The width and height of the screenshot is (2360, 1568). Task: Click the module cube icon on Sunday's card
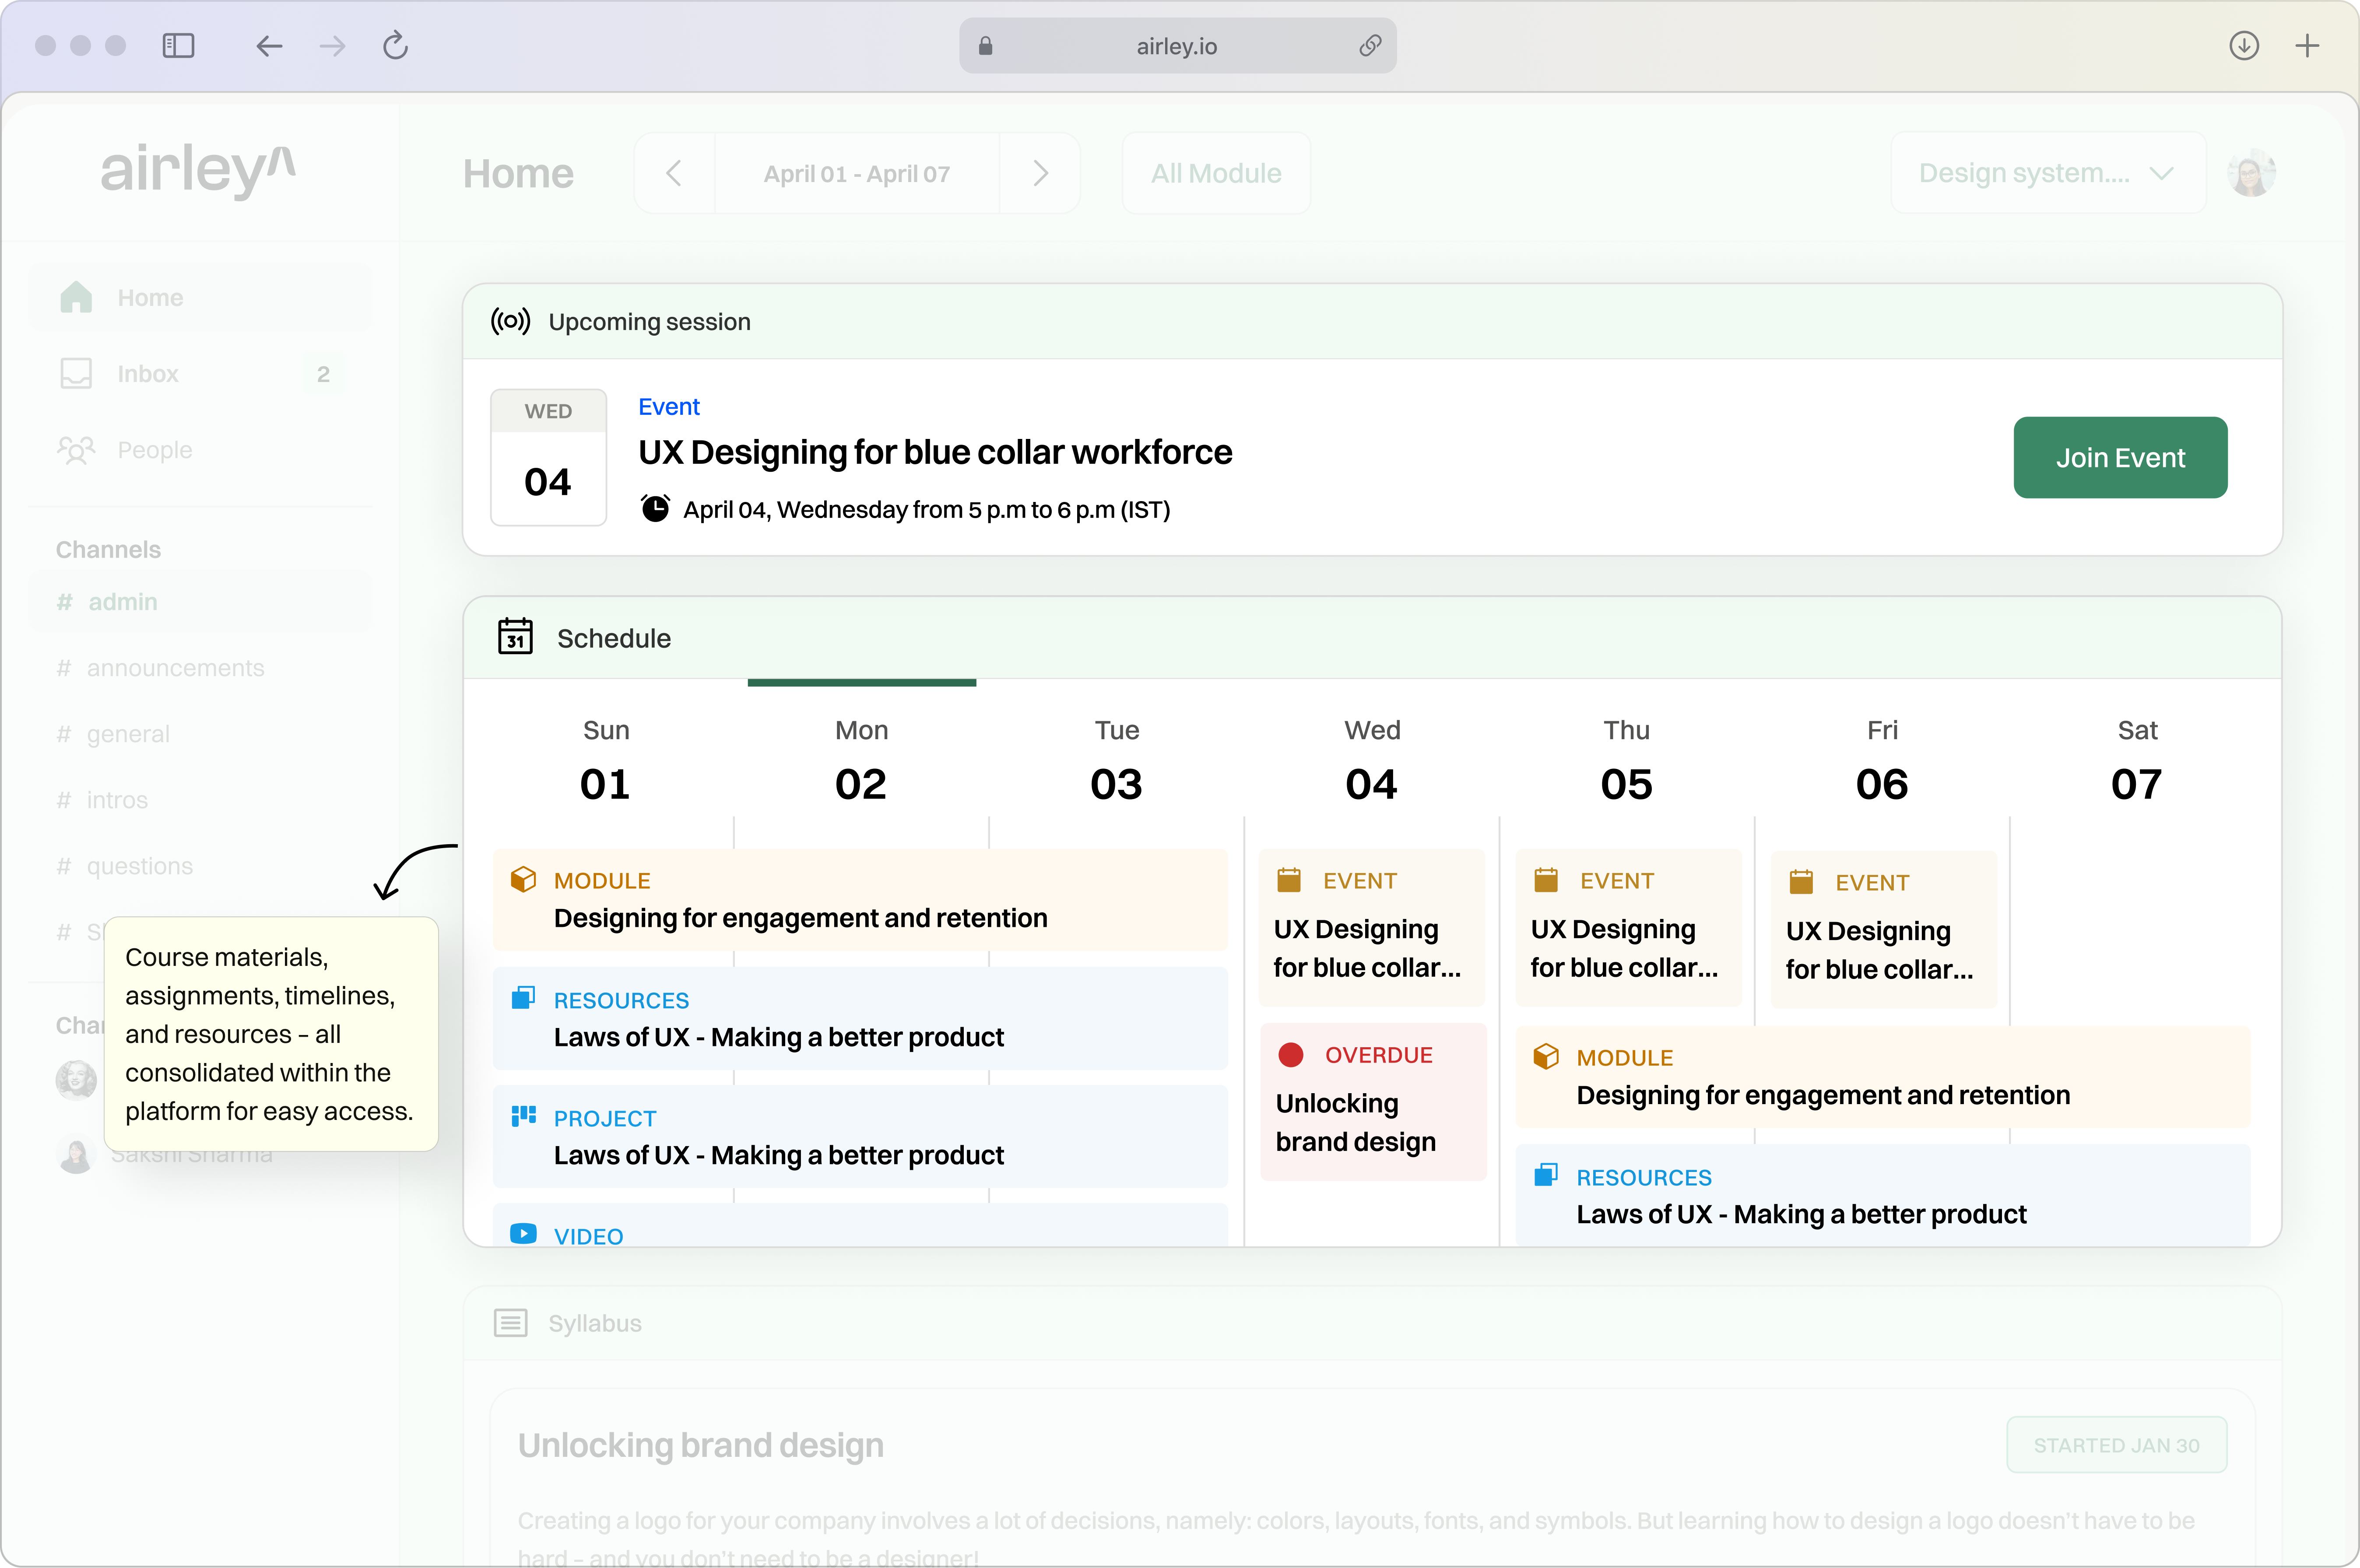(x=523, y=879)
